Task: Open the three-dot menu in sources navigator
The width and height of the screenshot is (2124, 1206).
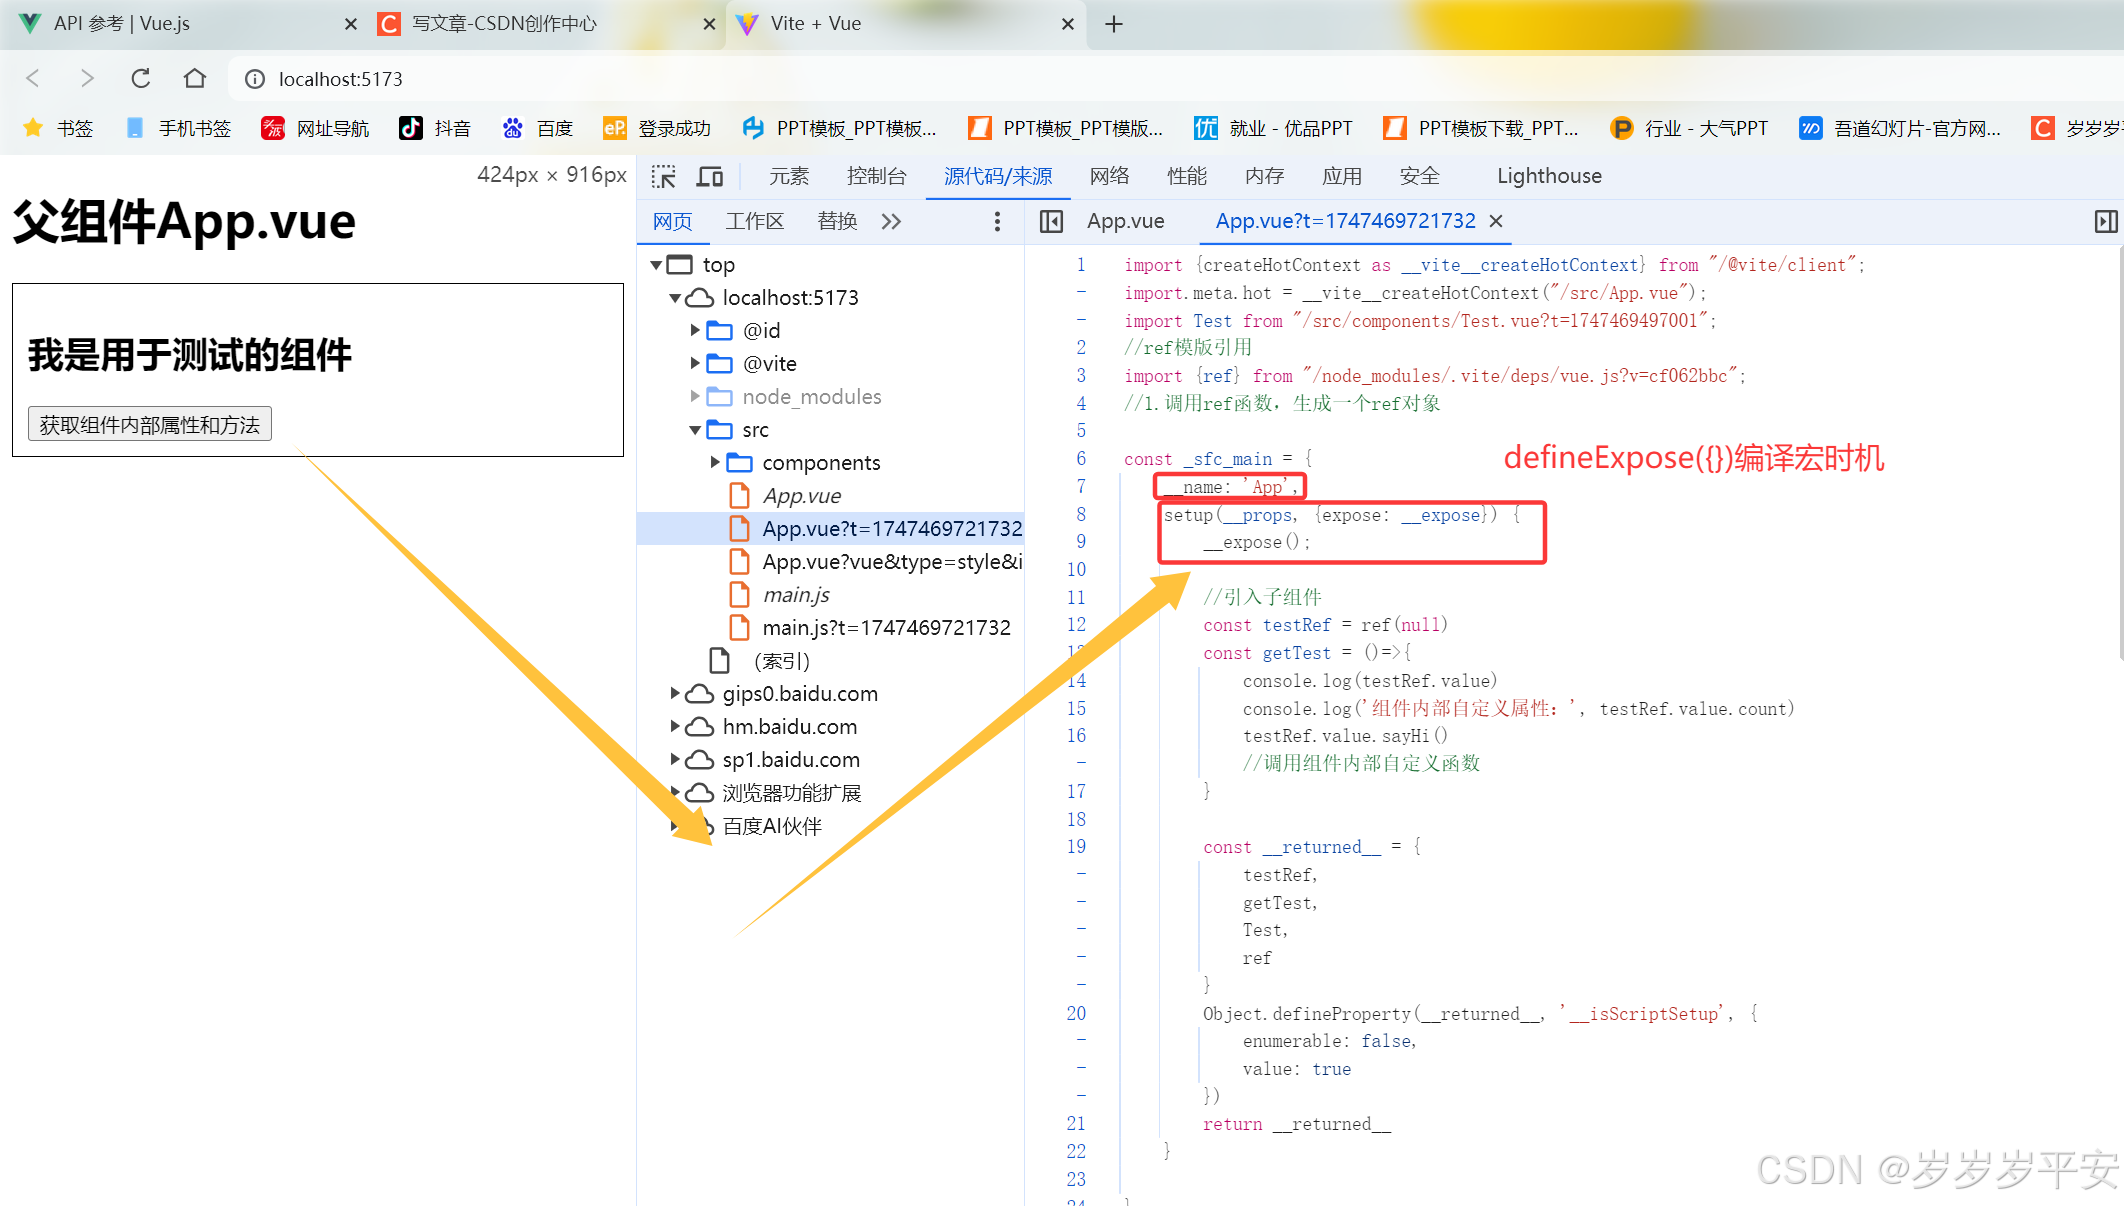Action: [997, 221]
